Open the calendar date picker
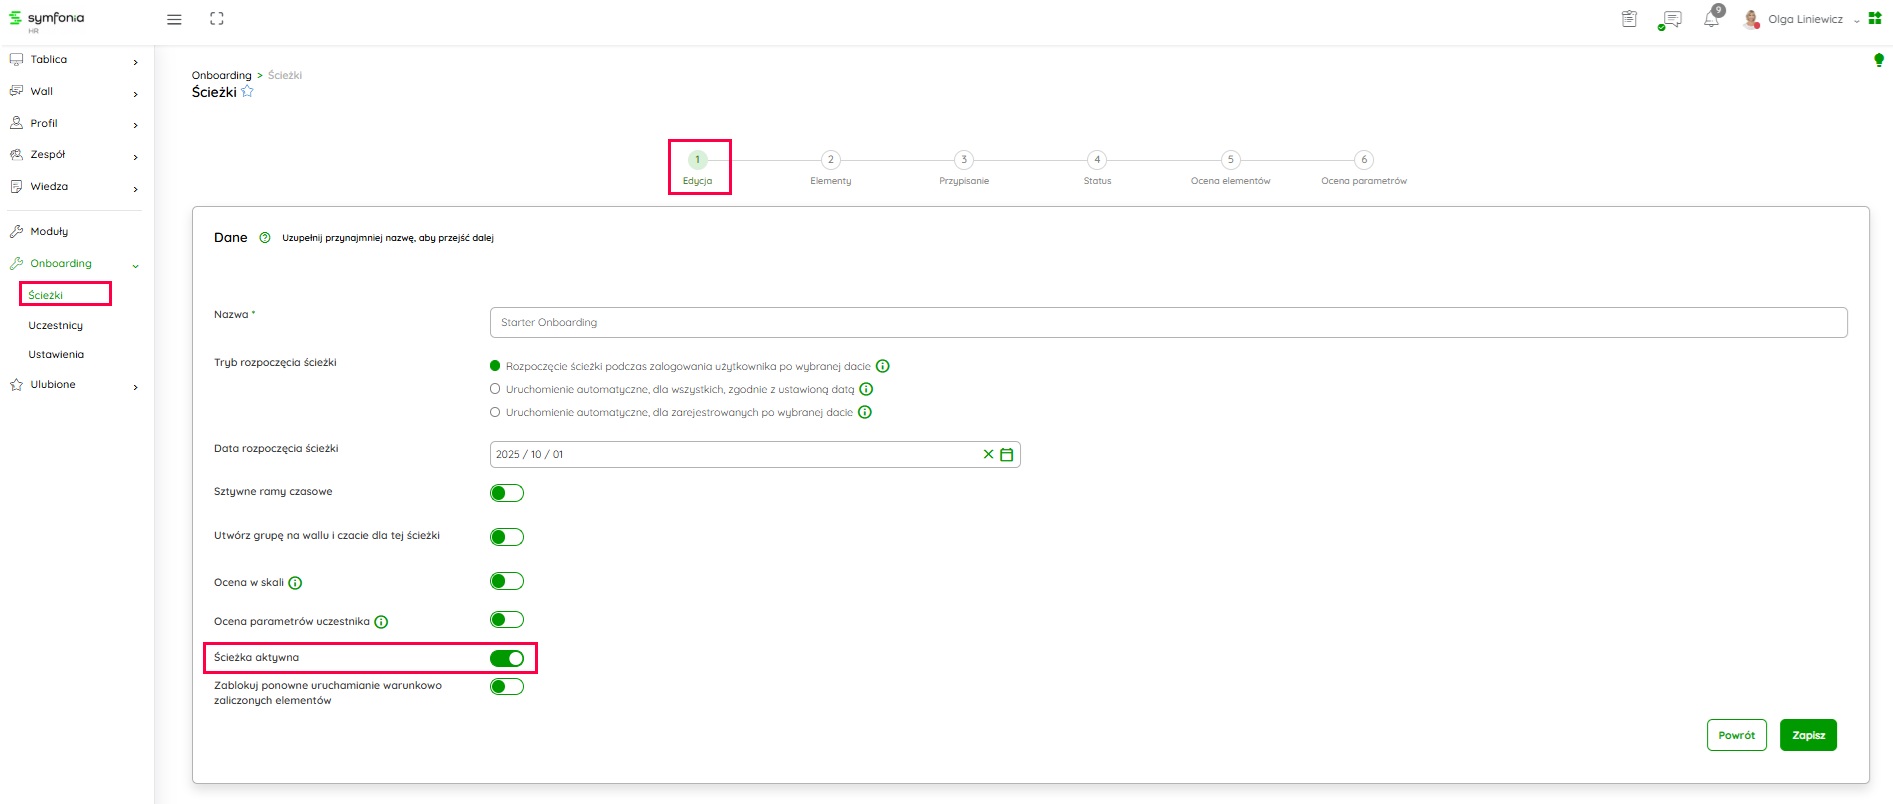 point(1007,454)
